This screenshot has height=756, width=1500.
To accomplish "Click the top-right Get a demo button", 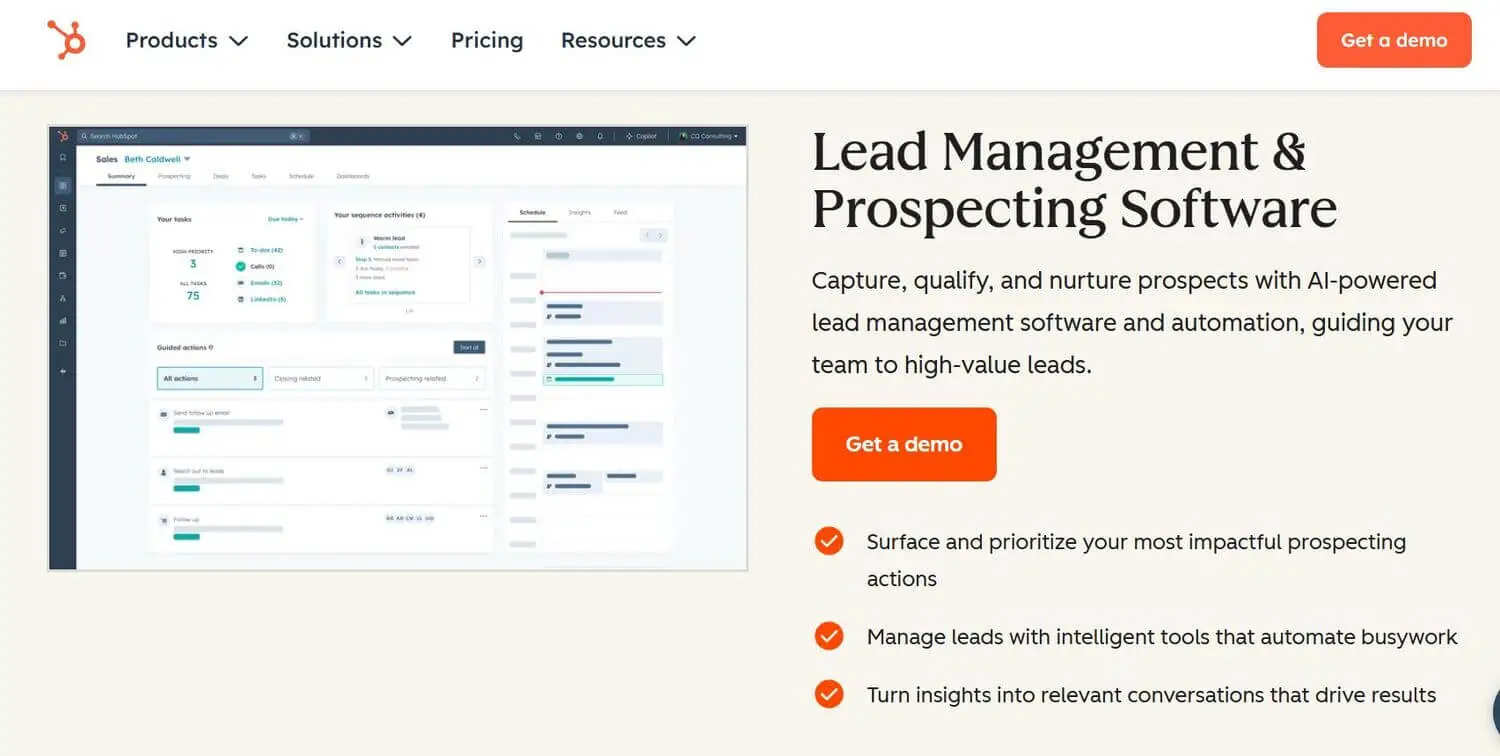I will coord(1393,40).
